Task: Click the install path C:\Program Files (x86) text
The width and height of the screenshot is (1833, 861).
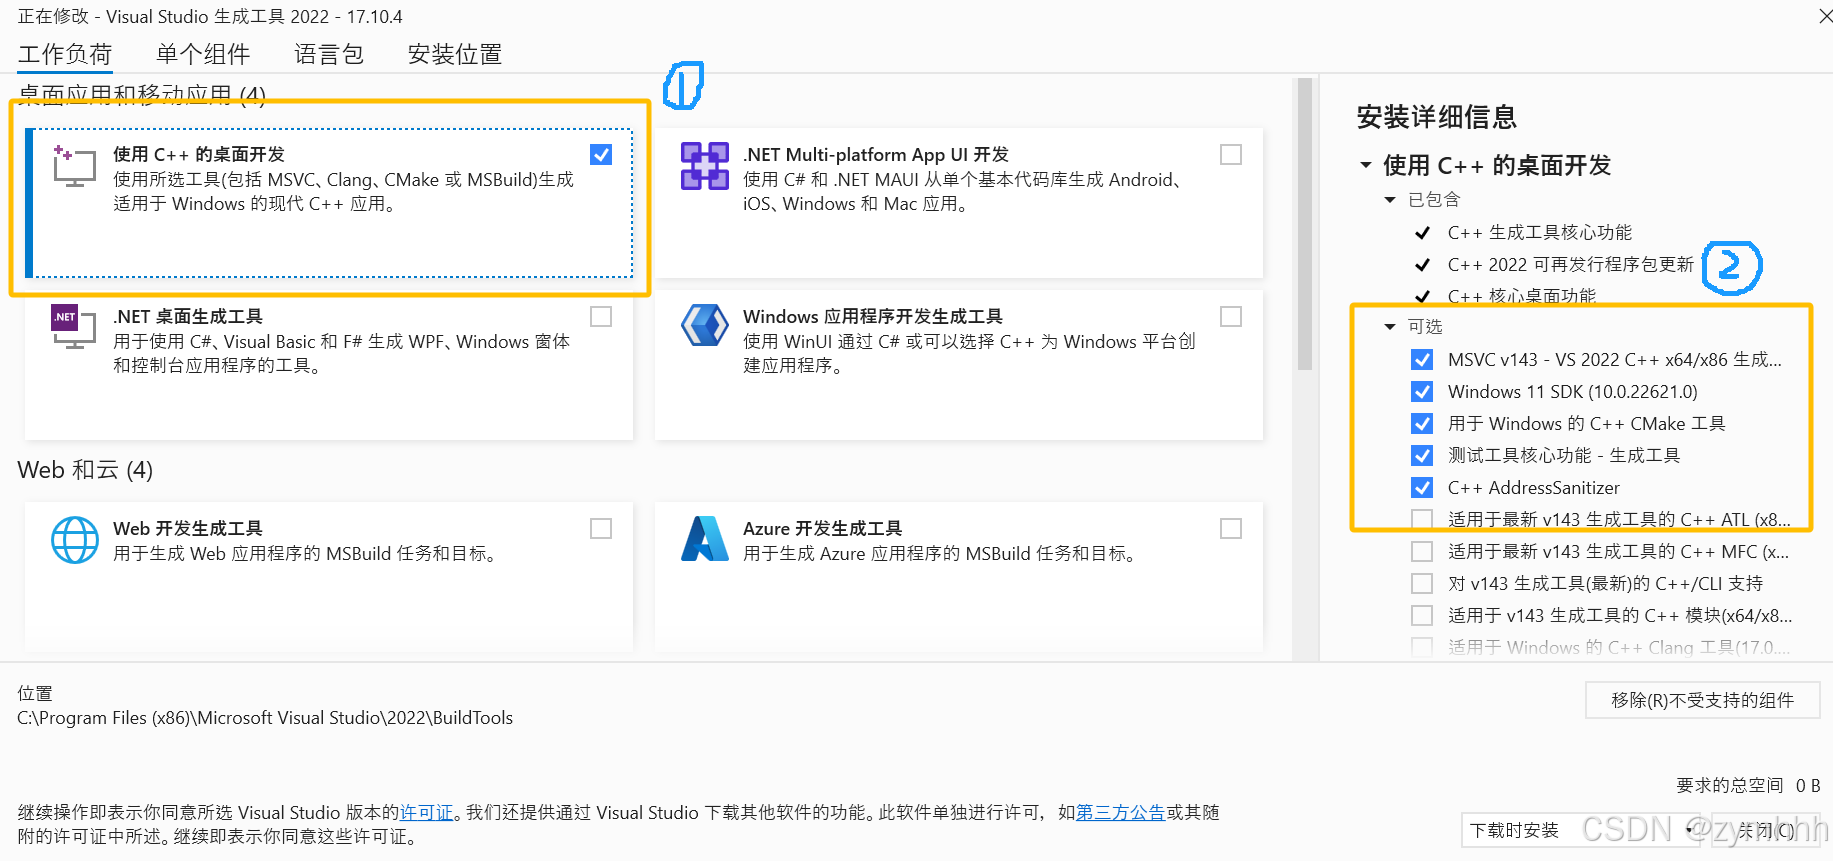Action: (265, 718)
